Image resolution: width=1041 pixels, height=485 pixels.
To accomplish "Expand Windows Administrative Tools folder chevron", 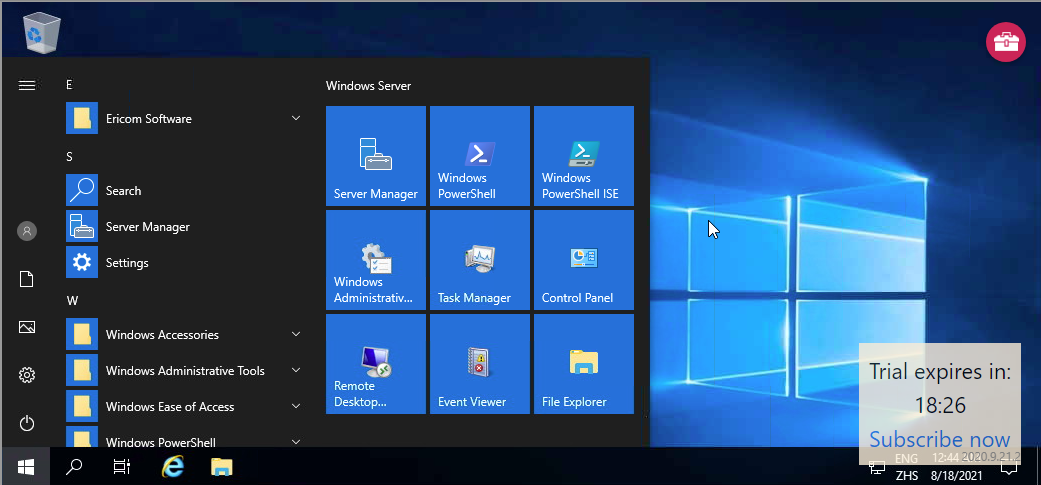I will tap(296, 370).
